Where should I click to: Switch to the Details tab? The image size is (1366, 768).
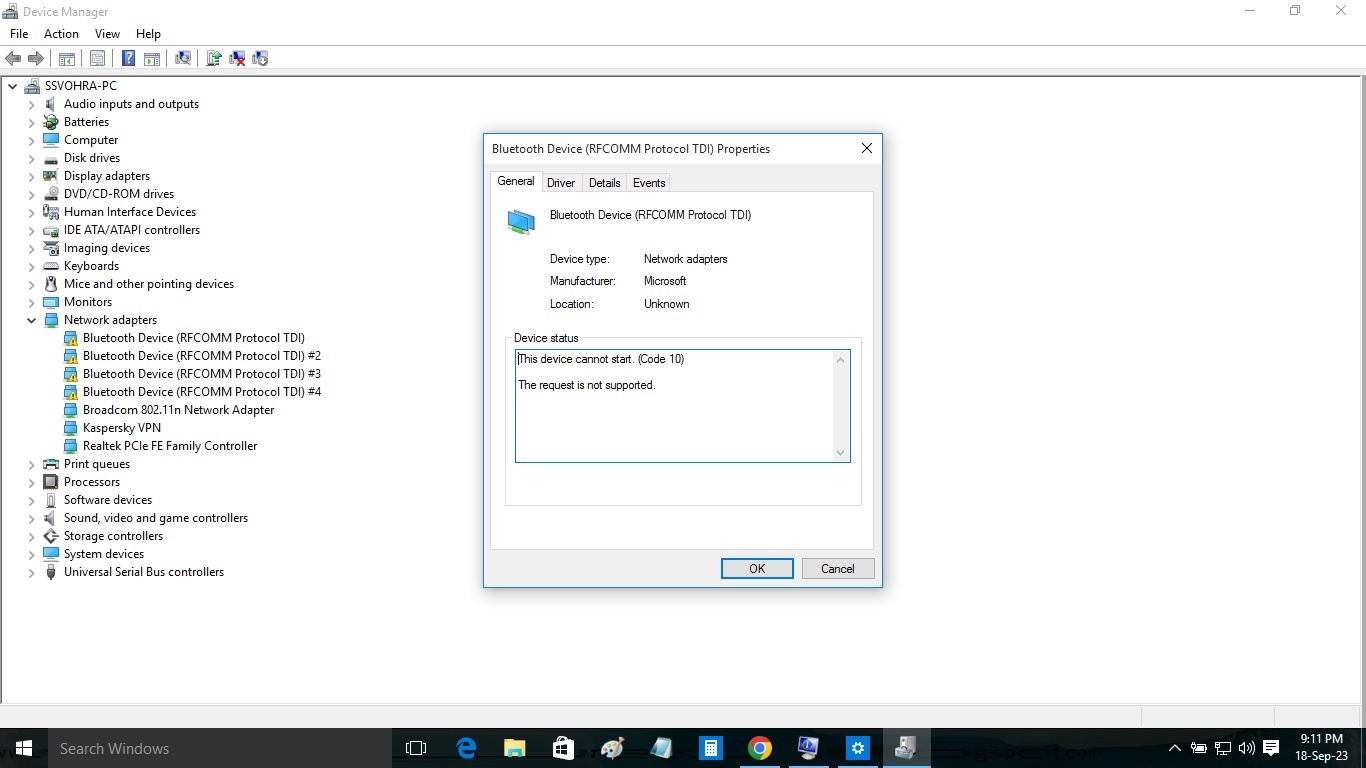pyautogui.click(x=604, y=183)
